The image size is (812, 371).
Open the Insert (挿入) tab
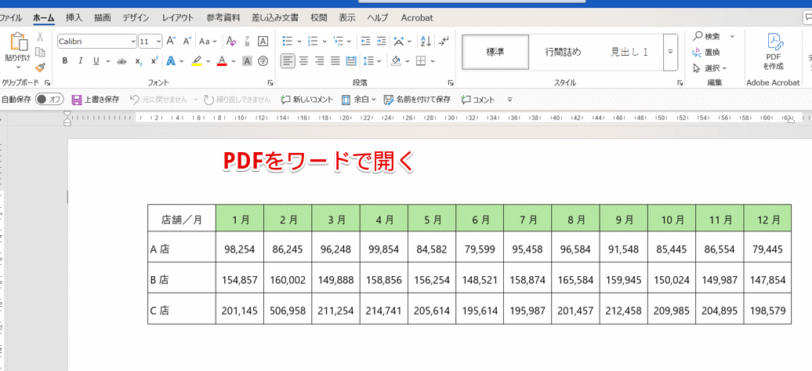pyautogui.click(x=74, y=18)
